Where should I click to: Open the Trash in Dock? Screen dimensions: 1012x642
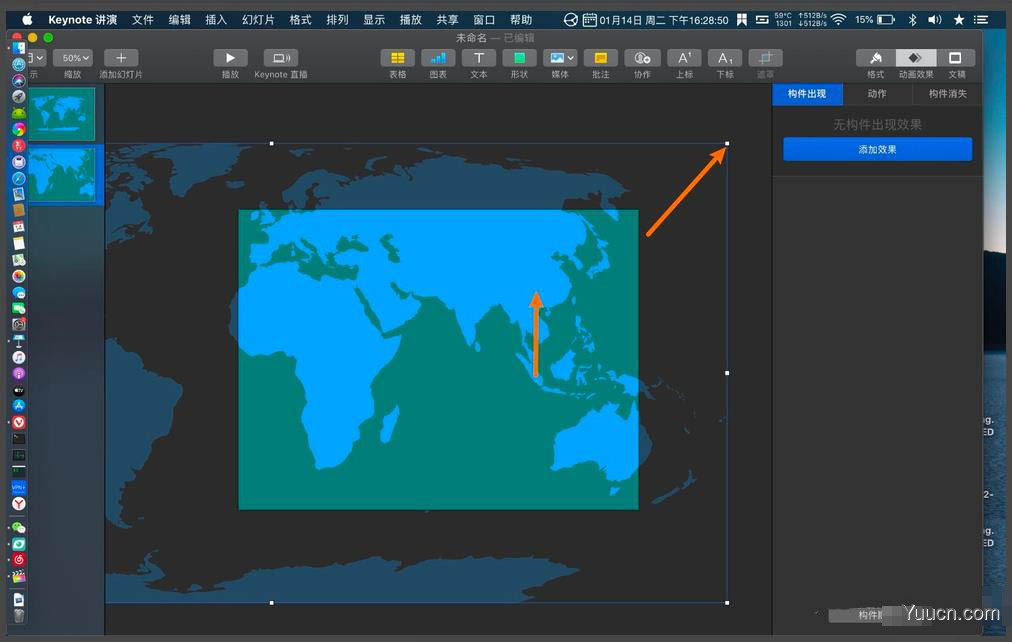[x=19, y=616]
